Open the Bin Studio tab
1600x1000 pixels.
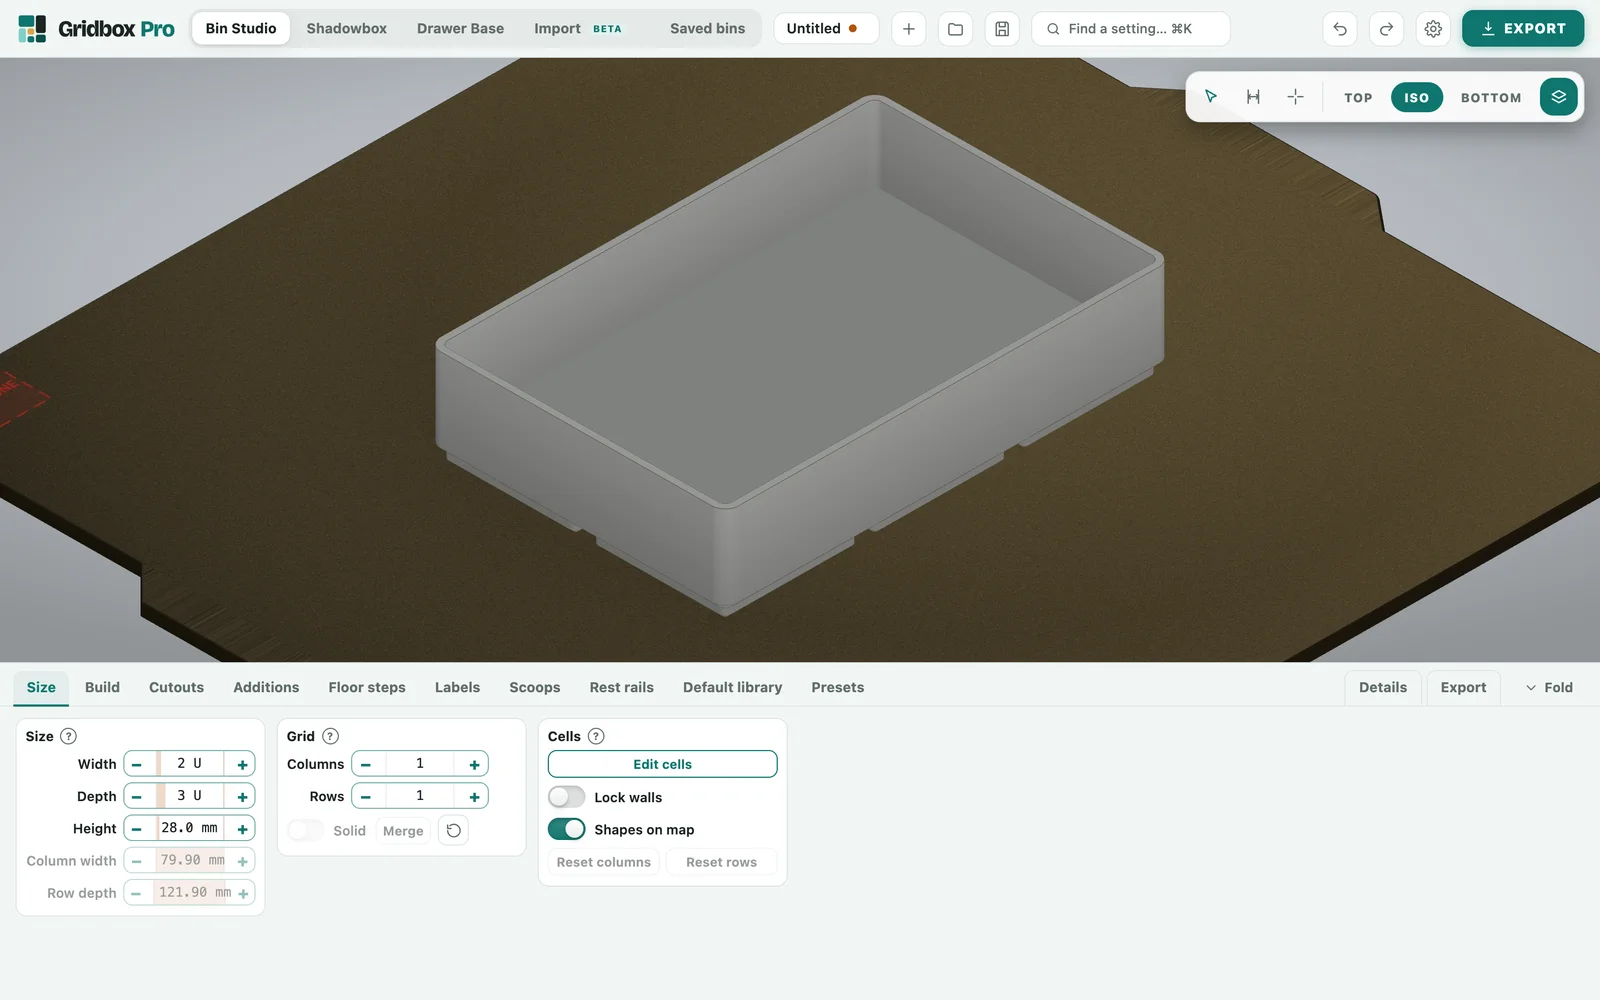pyautogui.click(x=241, y=28)
